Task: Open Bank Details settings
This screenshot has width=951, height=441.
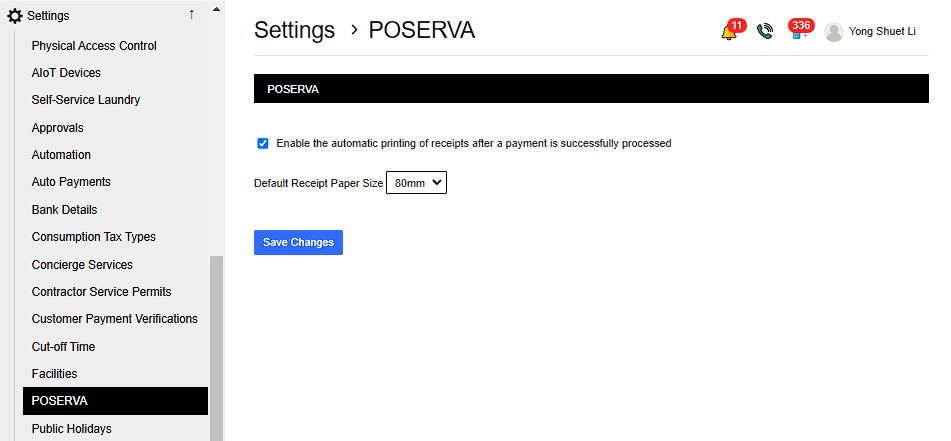Action: pyautogui.click(x=64, y=210)
